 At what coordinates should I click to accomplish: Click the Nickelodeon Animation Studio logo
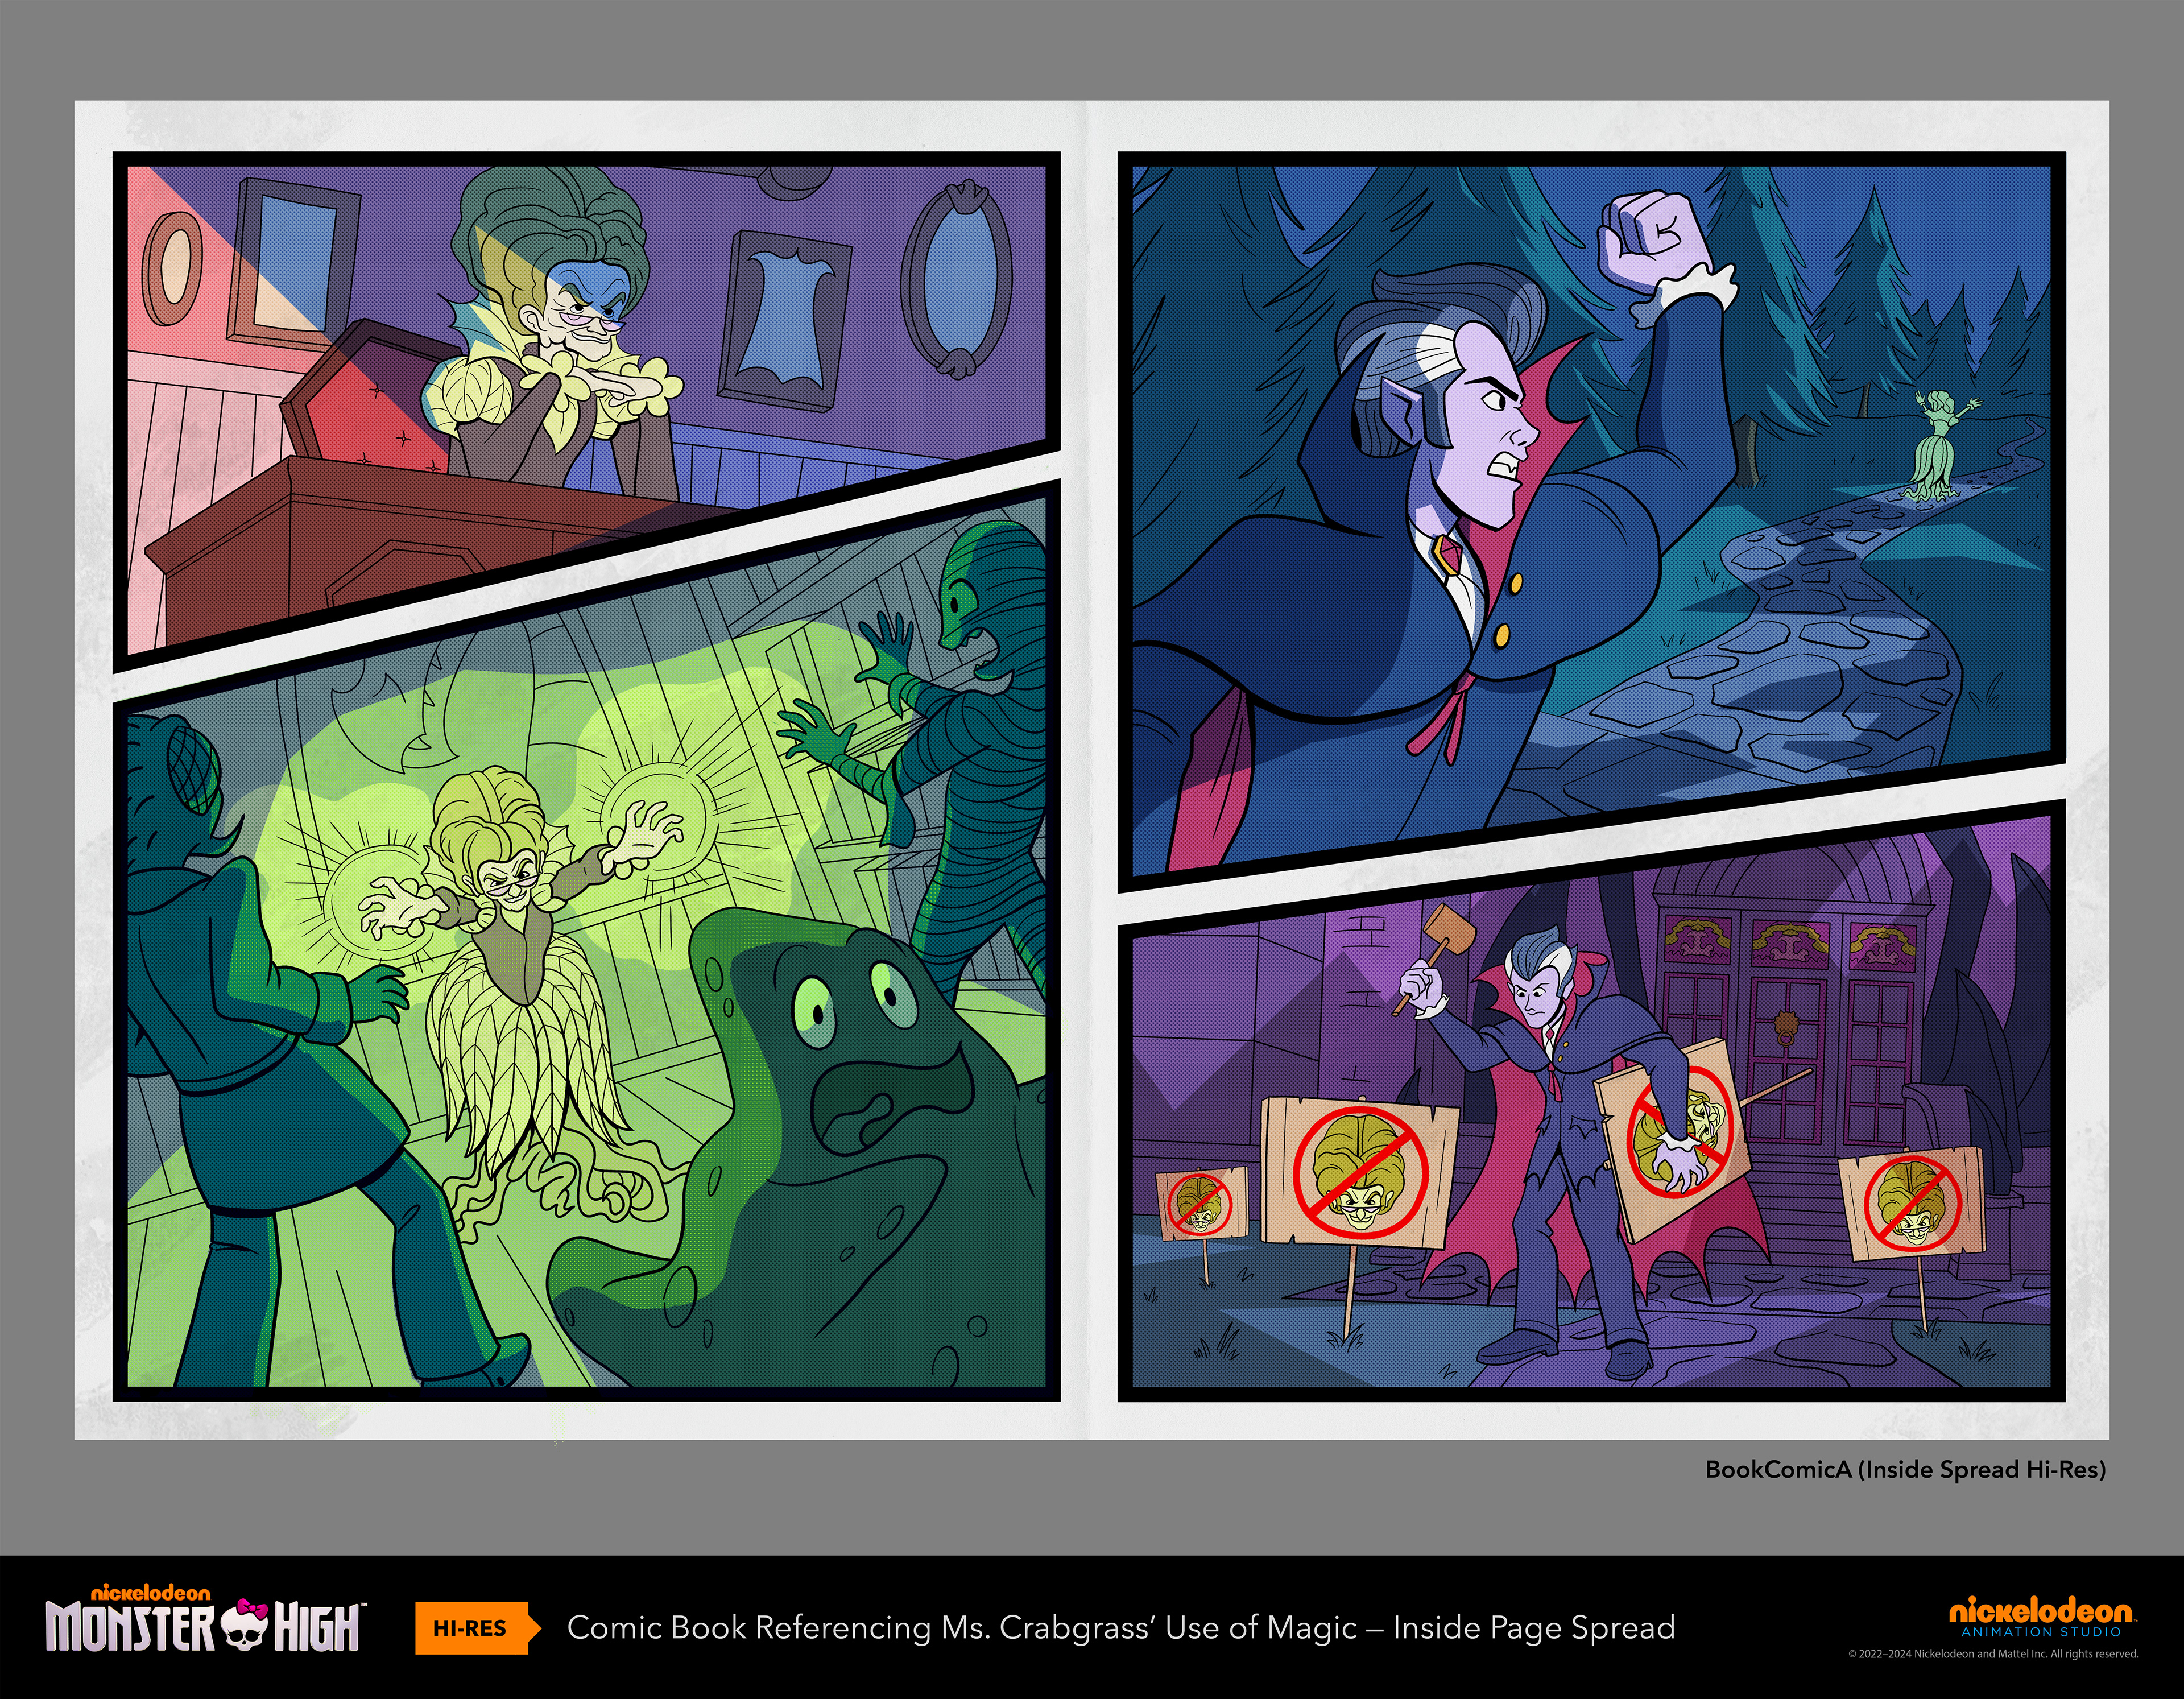(x=2043, y=1616)
